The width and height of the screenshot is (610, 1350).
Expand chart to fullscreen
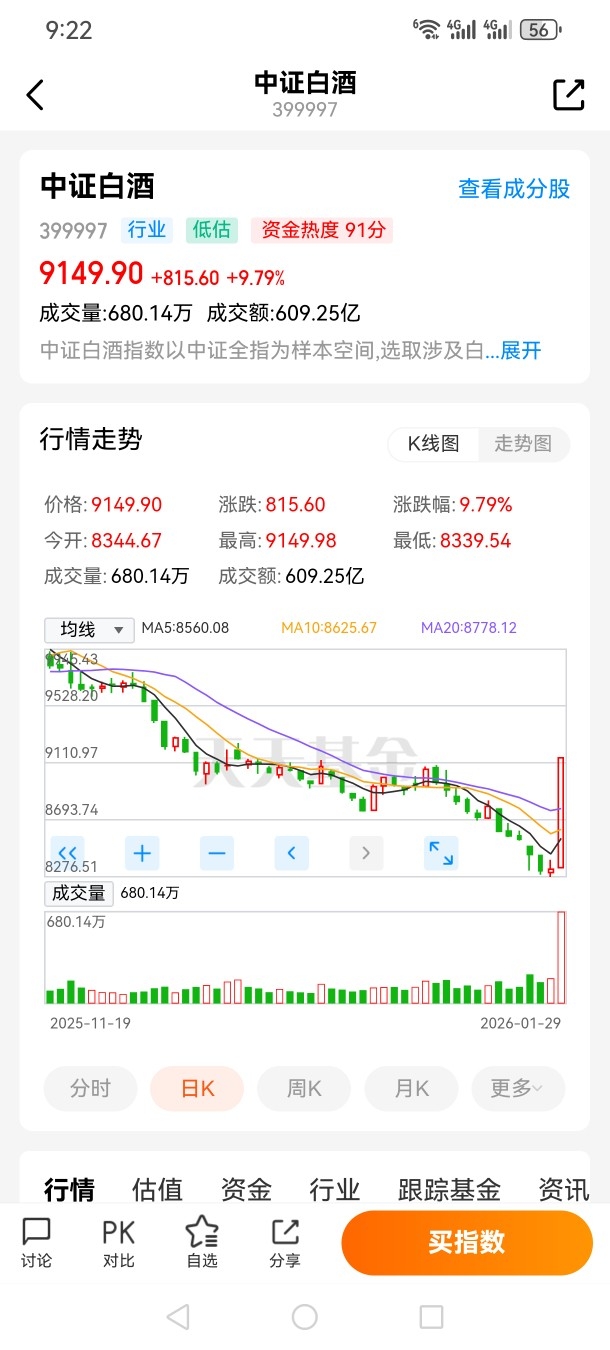pos(441,853)
